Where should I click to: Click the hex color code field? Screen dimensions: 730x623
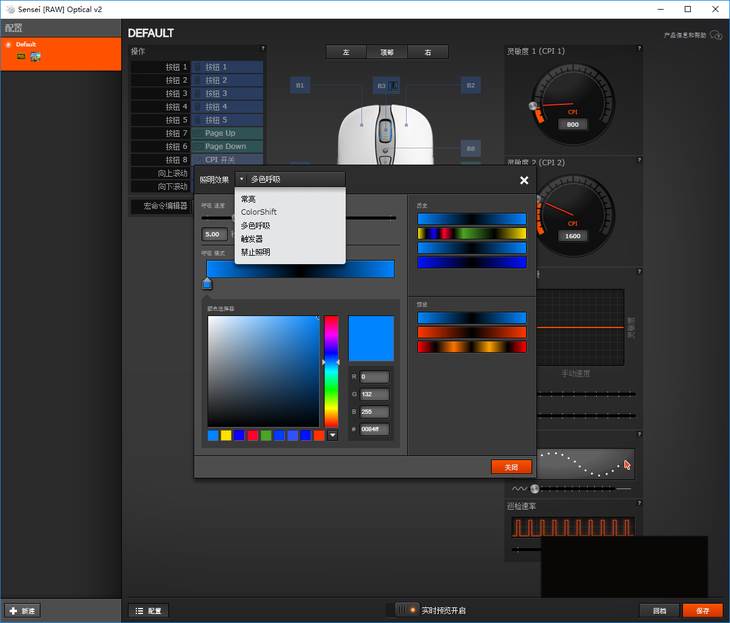(374, 429)
